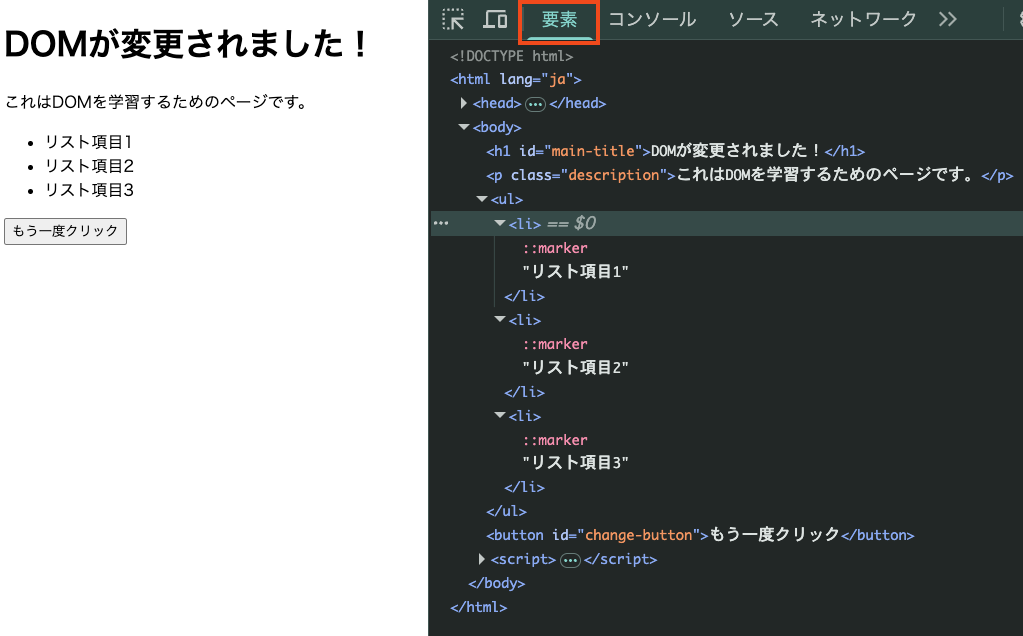Show more DevTools tabs via chevron icon

pyautogui.click(x=947, y=19)
